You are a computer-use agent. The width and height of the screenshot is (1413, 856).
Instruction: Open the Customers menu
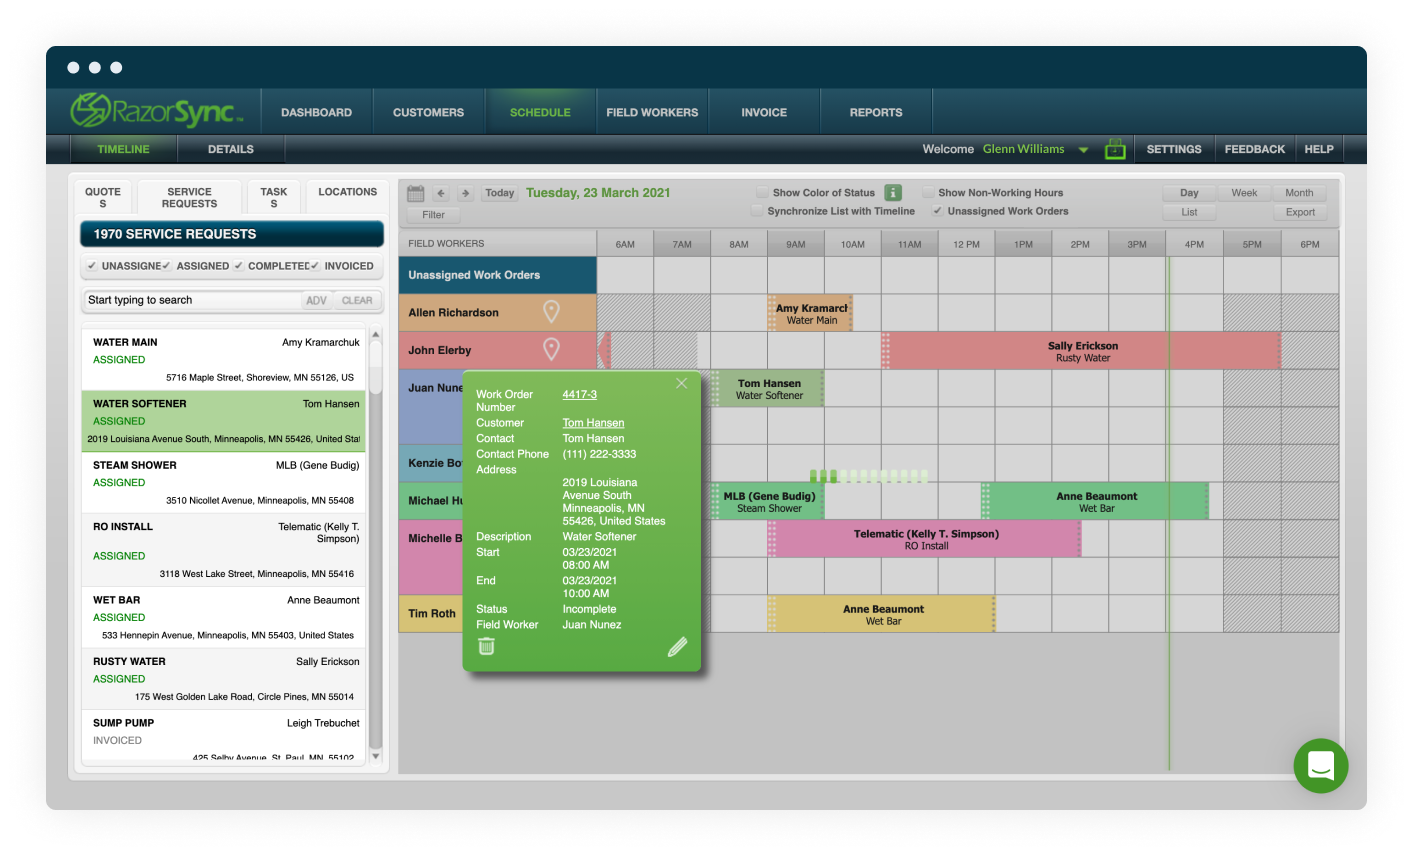click(428, 112)
